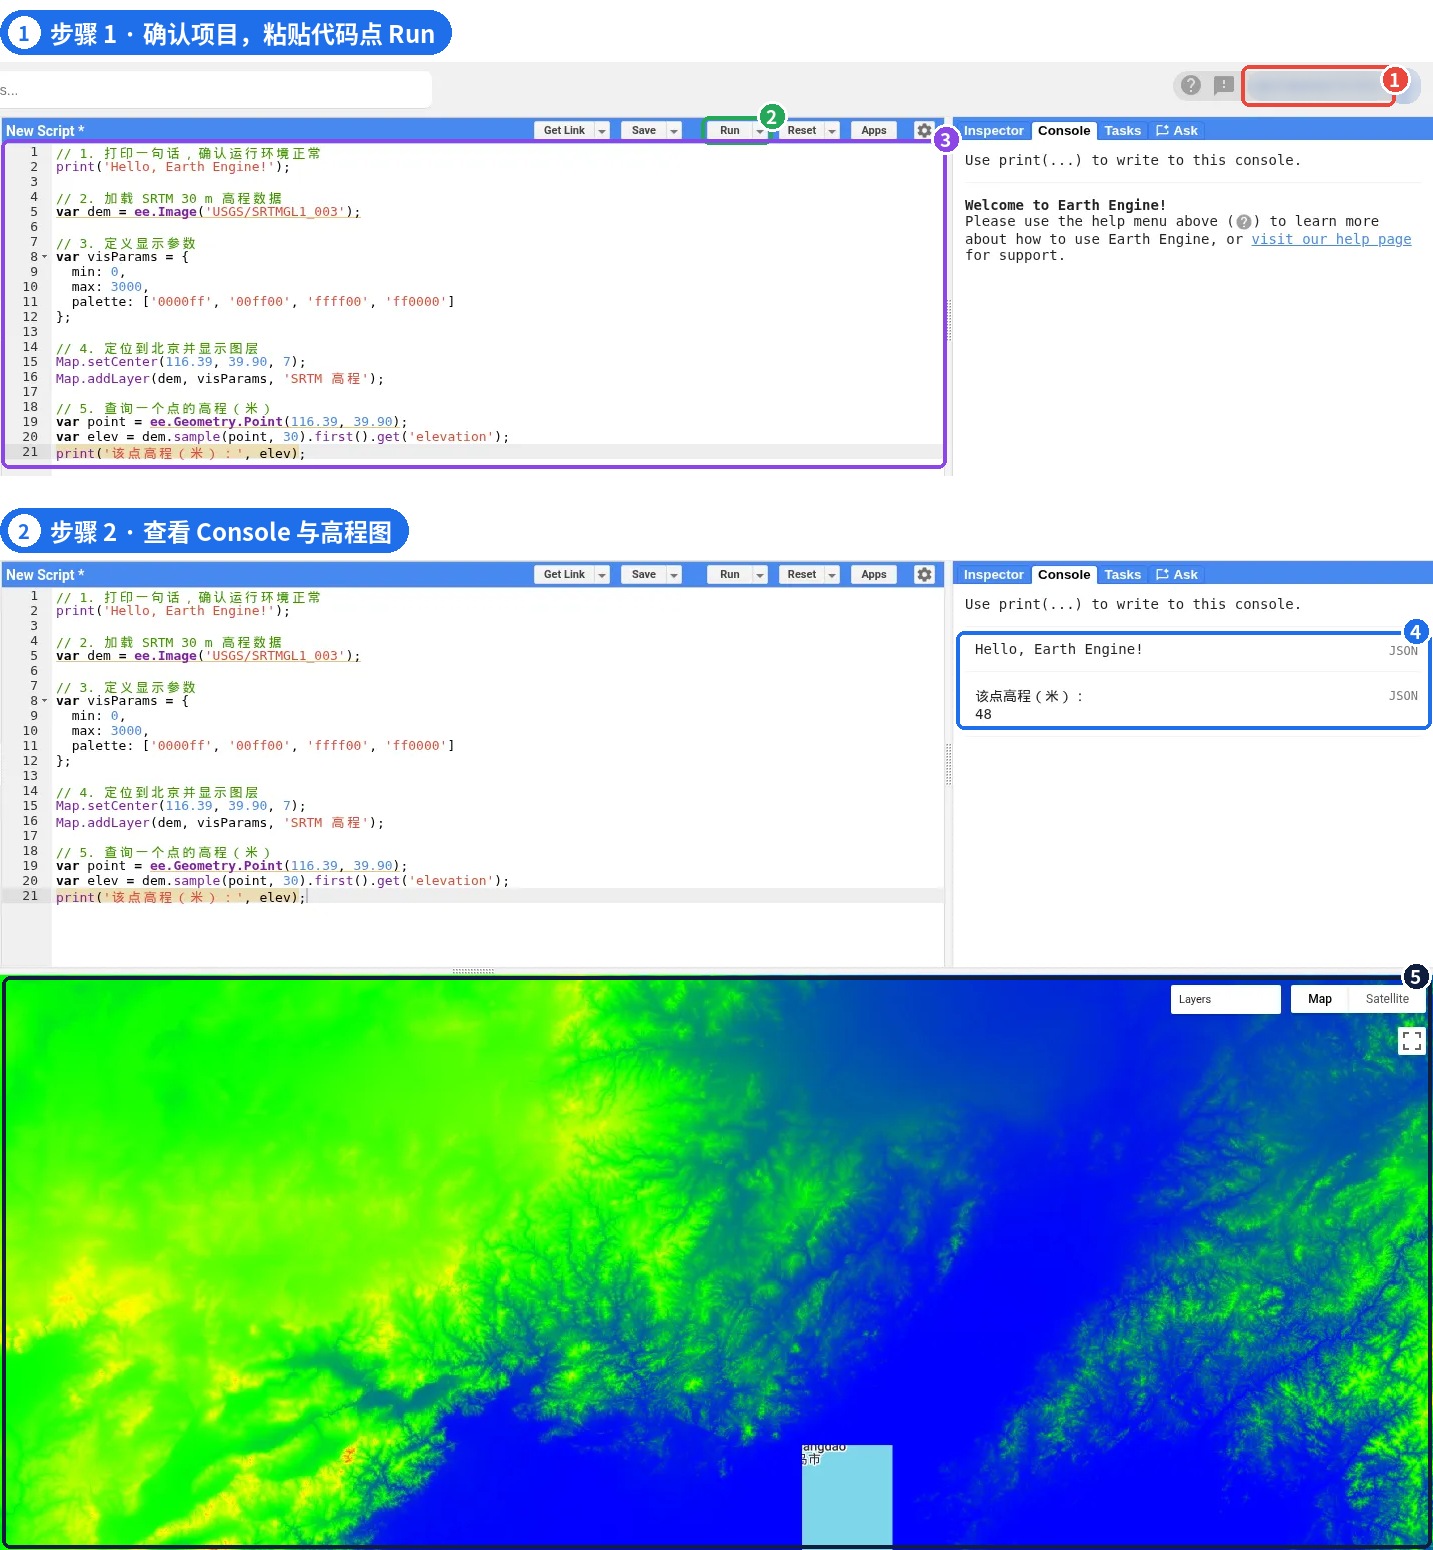
Task: Switch to Tasks tab in top panel
Action: pyautogui.click(x=1122, y=130)
